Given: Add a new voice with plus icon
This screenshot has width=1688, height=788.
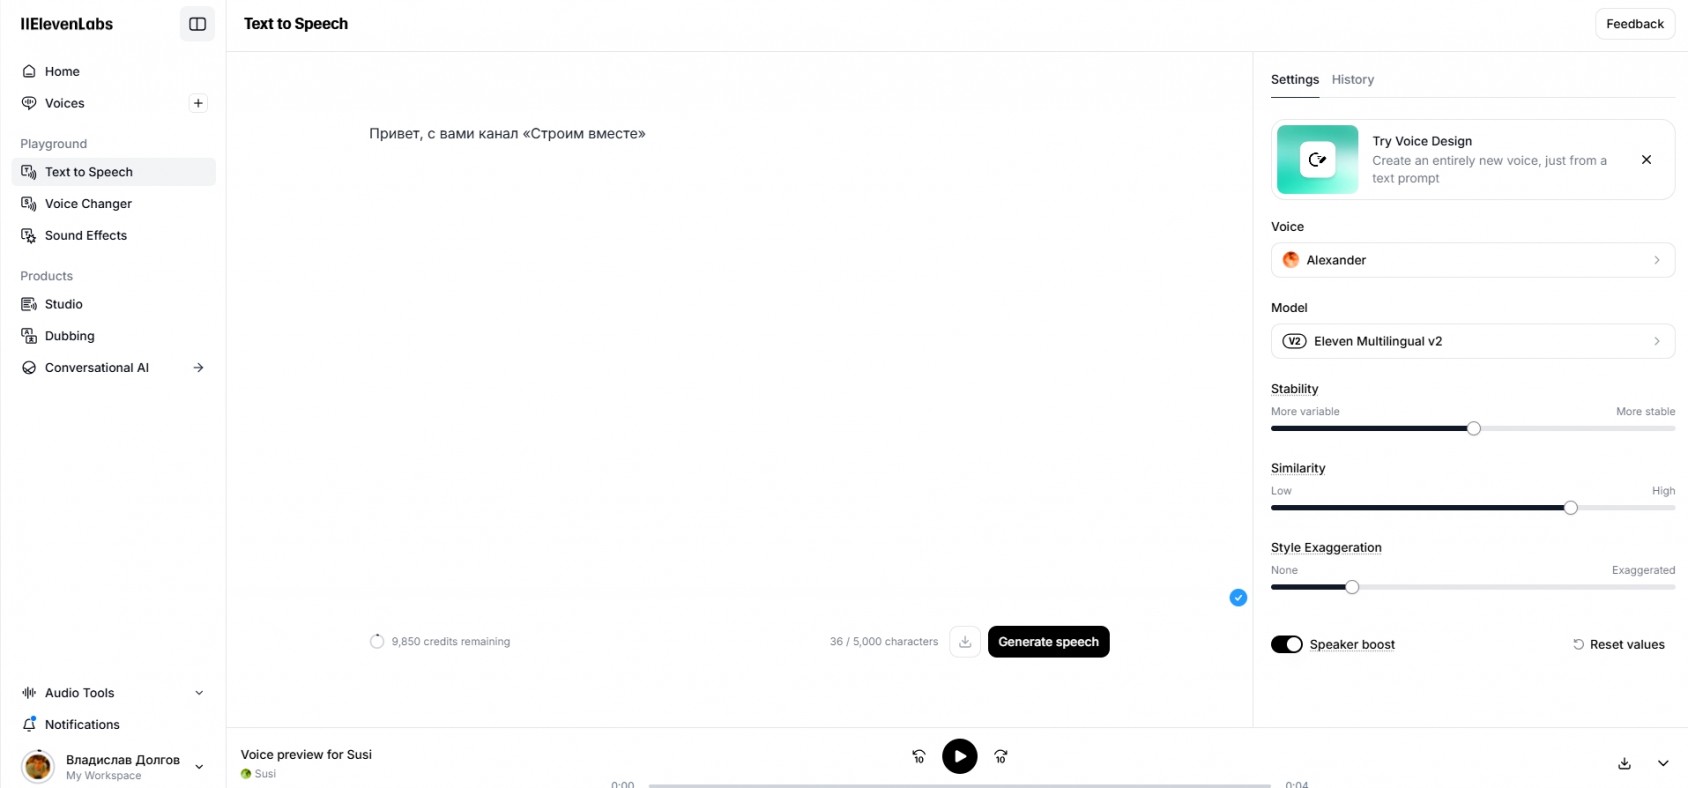Looking at the screenshot, I should coord(198,103).
